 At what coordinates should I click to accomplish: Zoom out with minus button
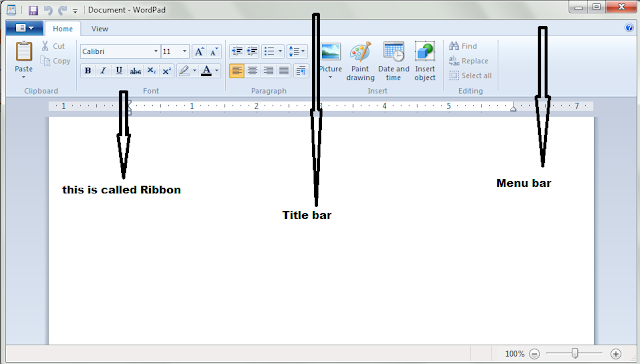click(534, 353)
